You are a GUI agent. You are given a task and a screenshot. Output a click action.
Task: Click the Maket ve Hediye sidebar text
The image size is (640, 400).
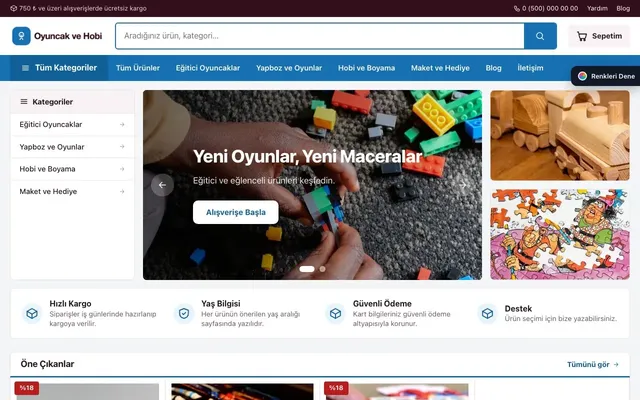click(x=48, y=191)
